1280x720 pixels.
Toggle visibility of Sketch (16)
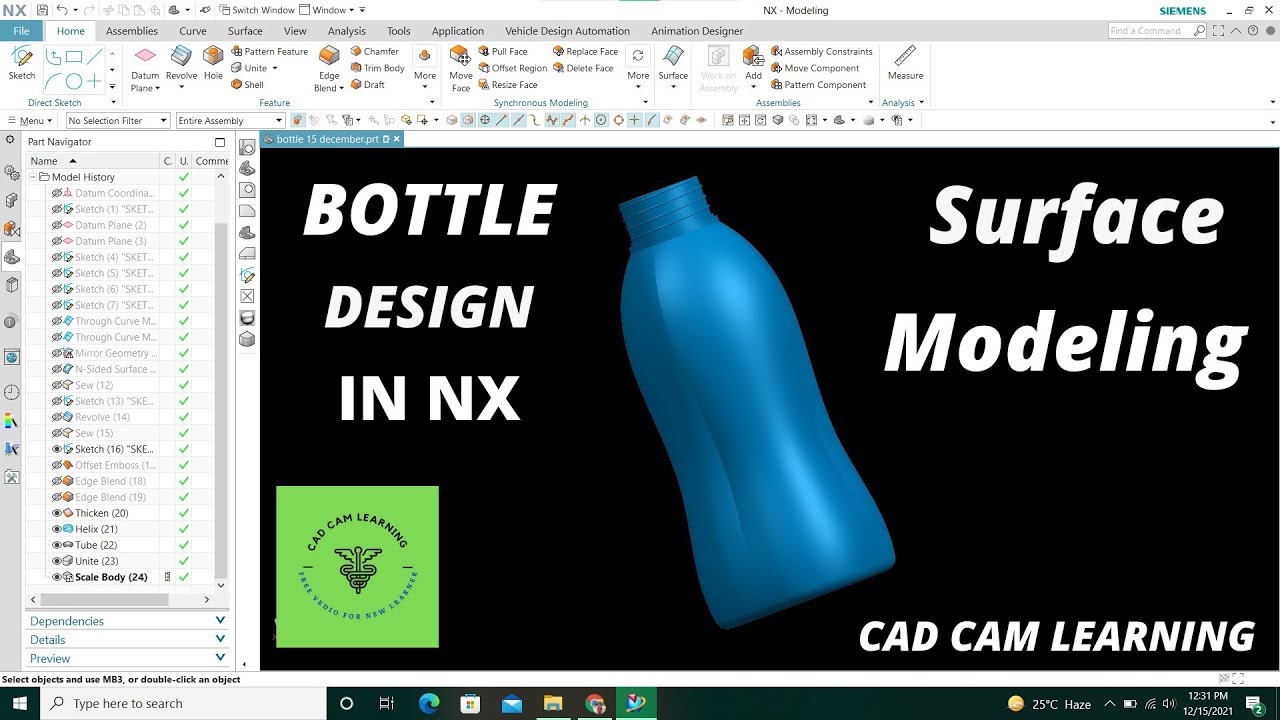[x=57, y=449]
